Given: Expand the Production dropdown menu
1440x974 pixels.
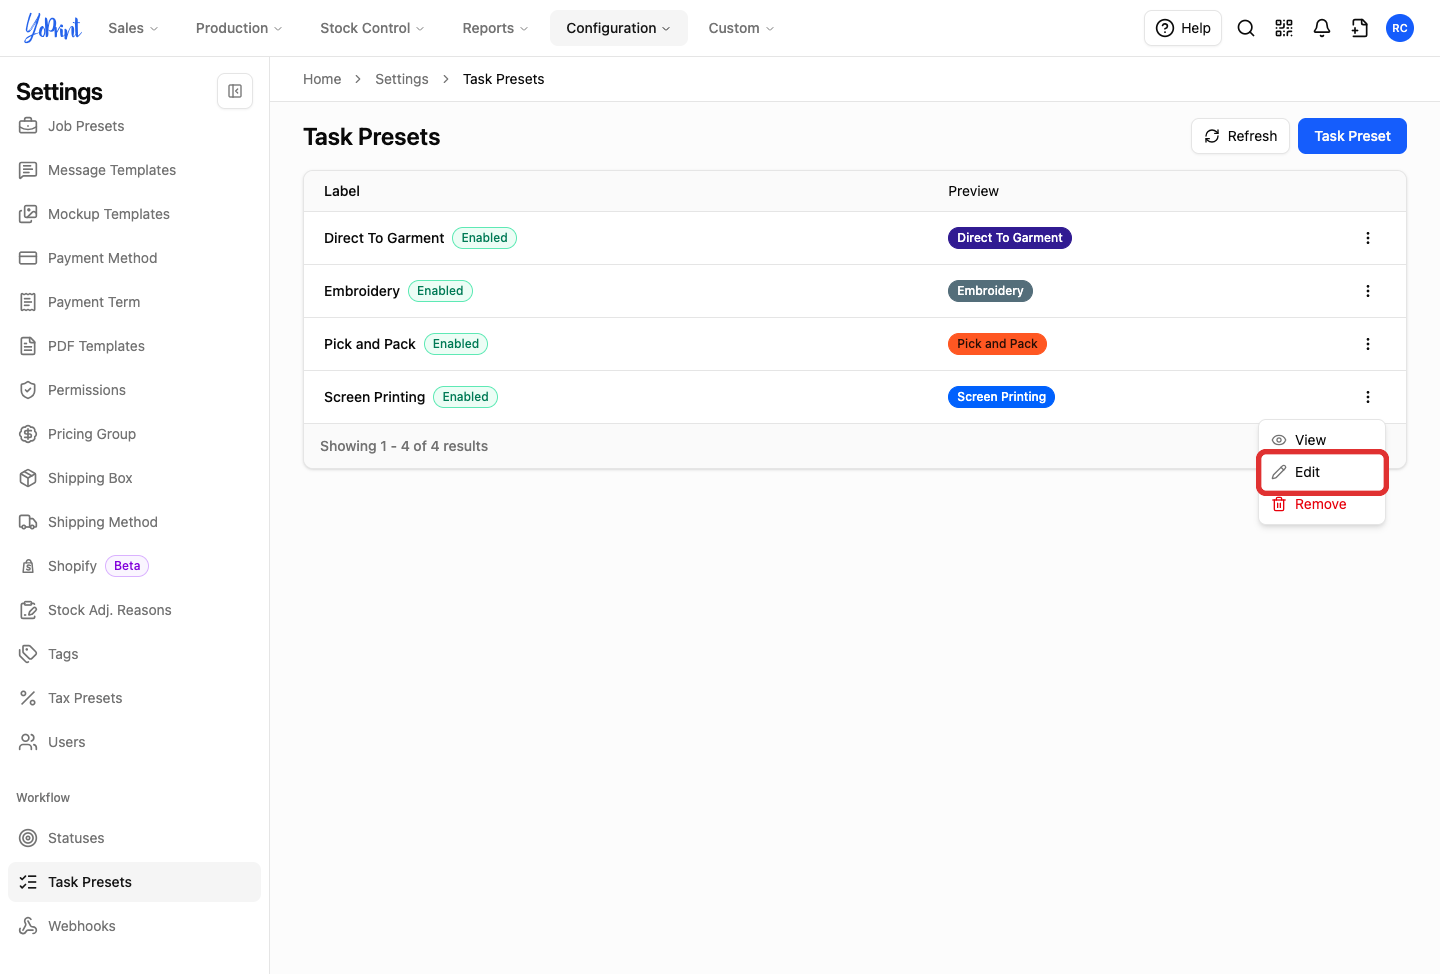Looking at the screenshot, I should click(239, 28).
